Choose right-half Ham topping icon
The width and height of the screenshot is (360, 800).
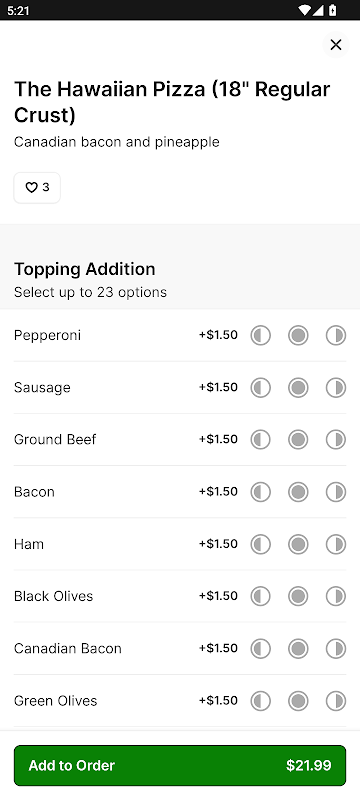[x=336, y=544]
